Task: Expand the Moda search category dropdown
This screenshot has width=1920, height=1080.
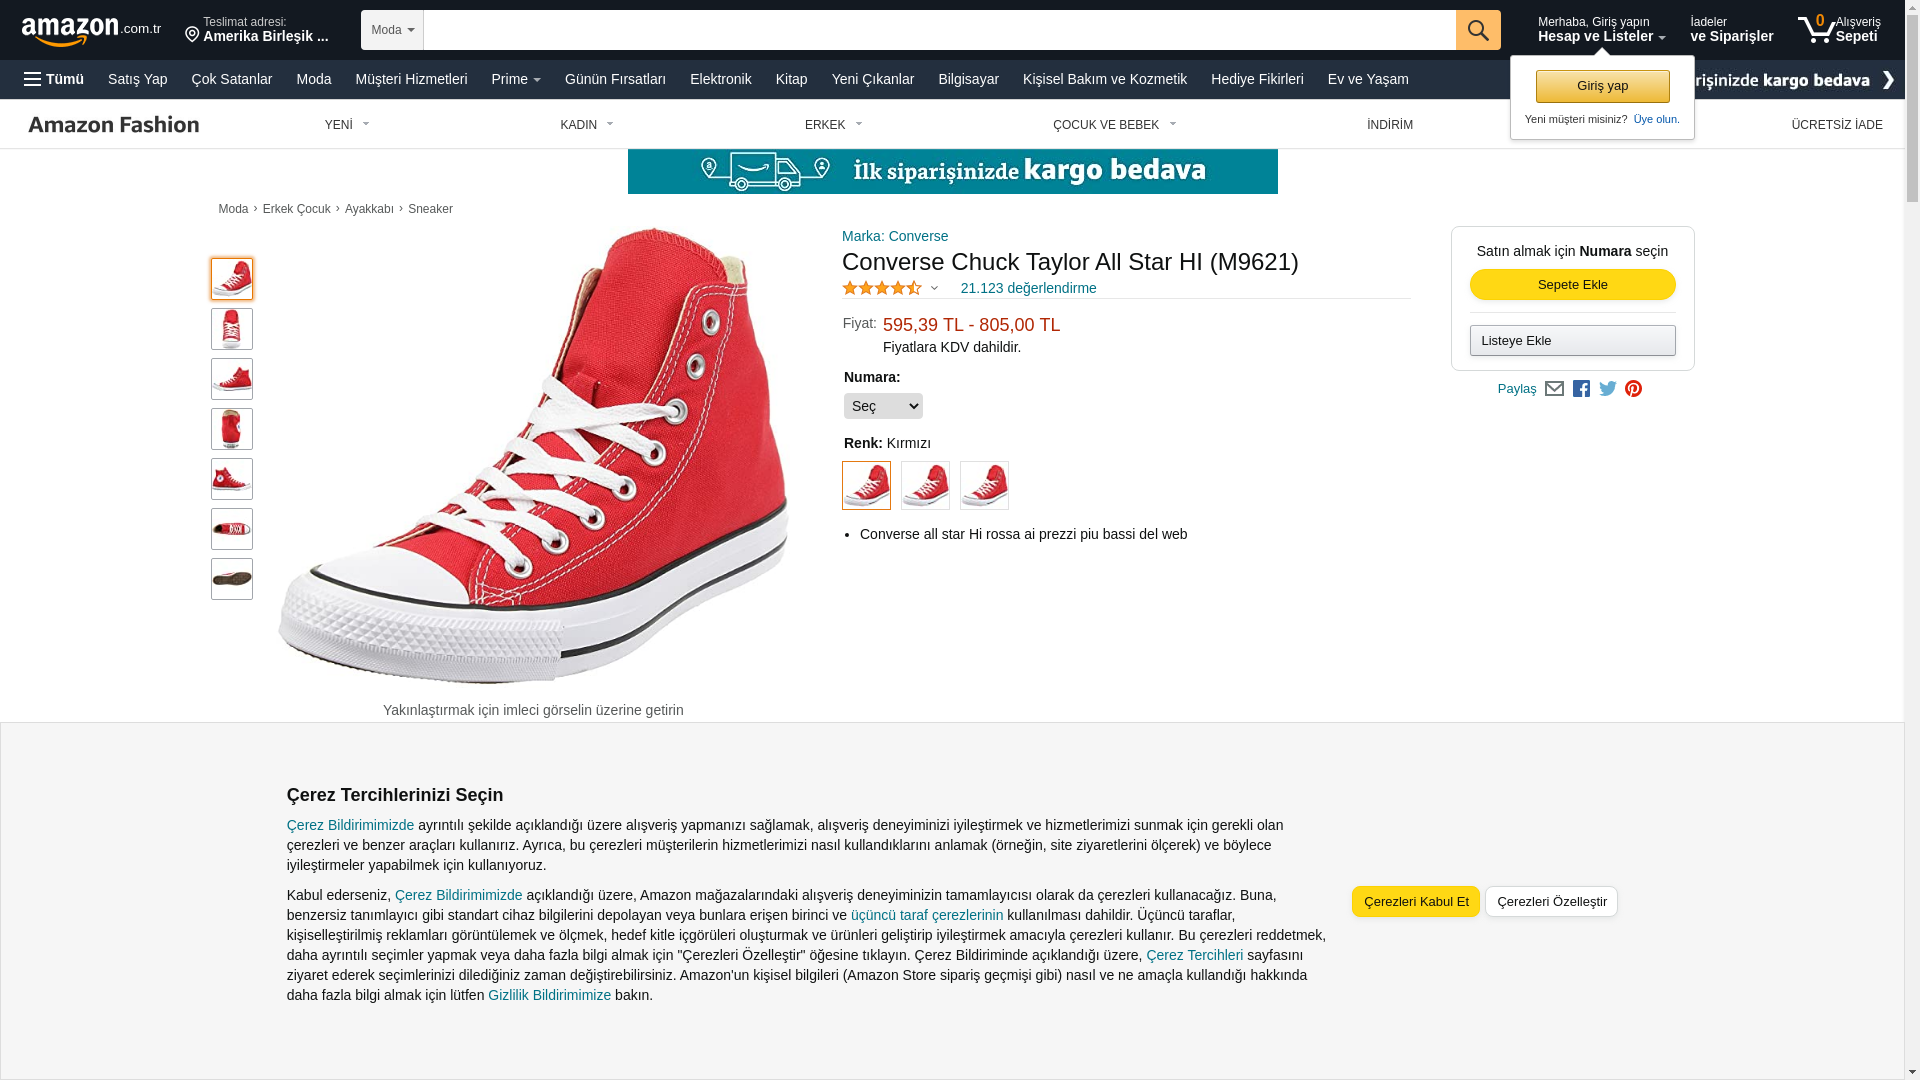Action: [x=392, y=30]
